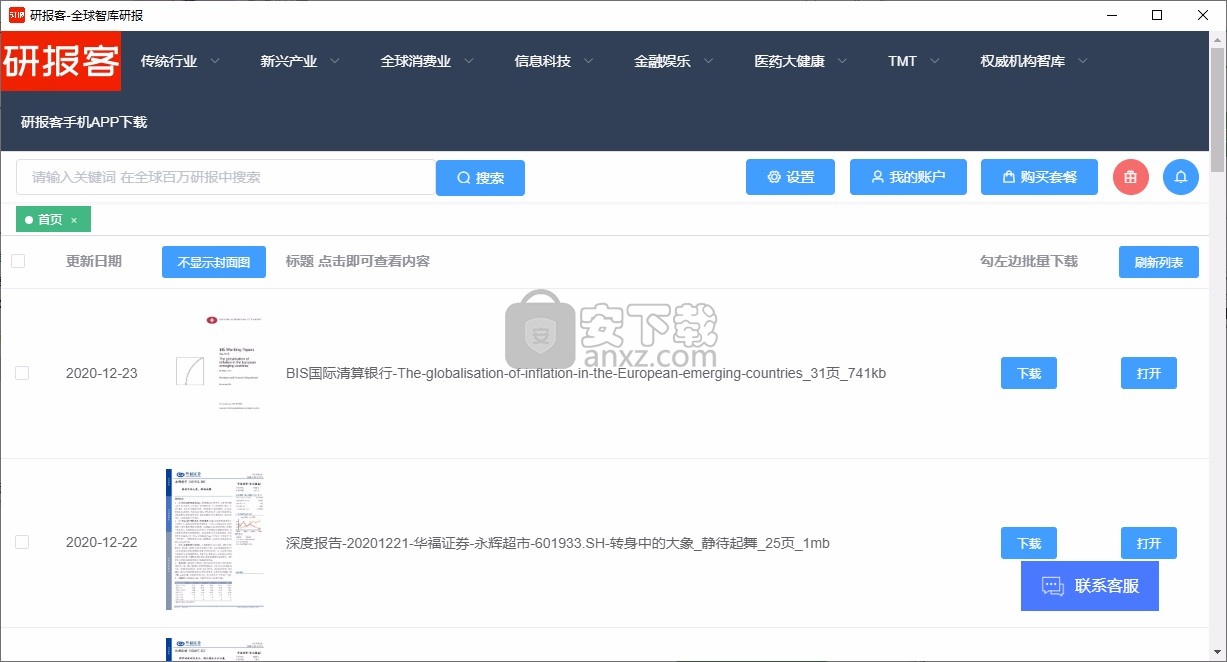Expand the 信息科技 dropdown menu
1227x662 pixels.
coord(554,61)
